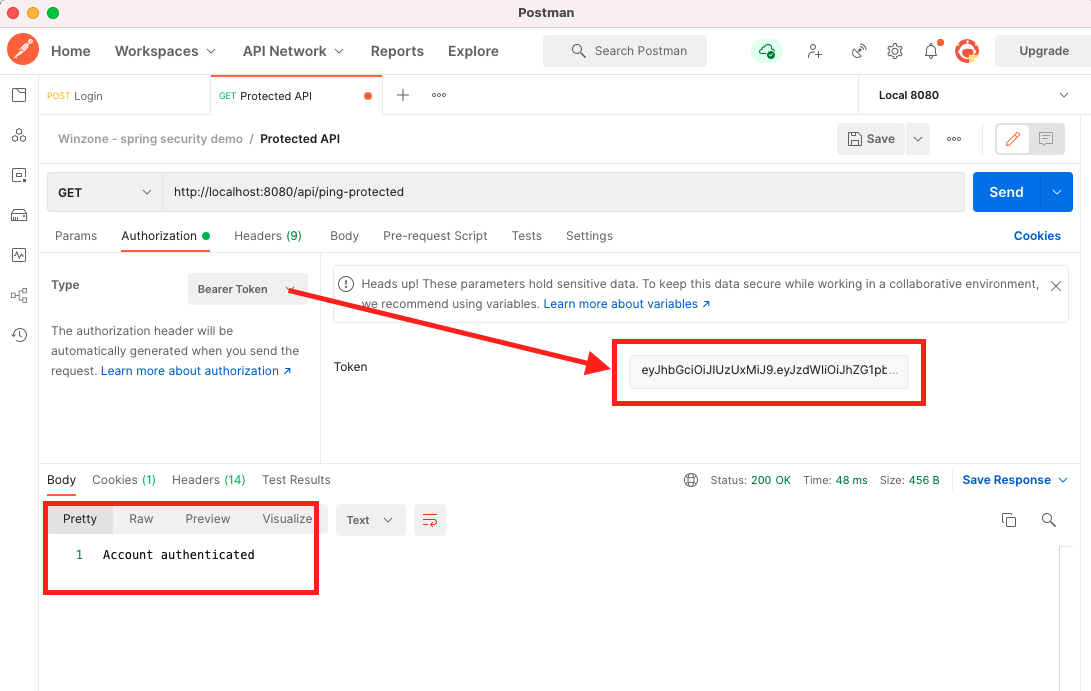
Task: Go to Home in top navigation
Action: tap(71, 51)
